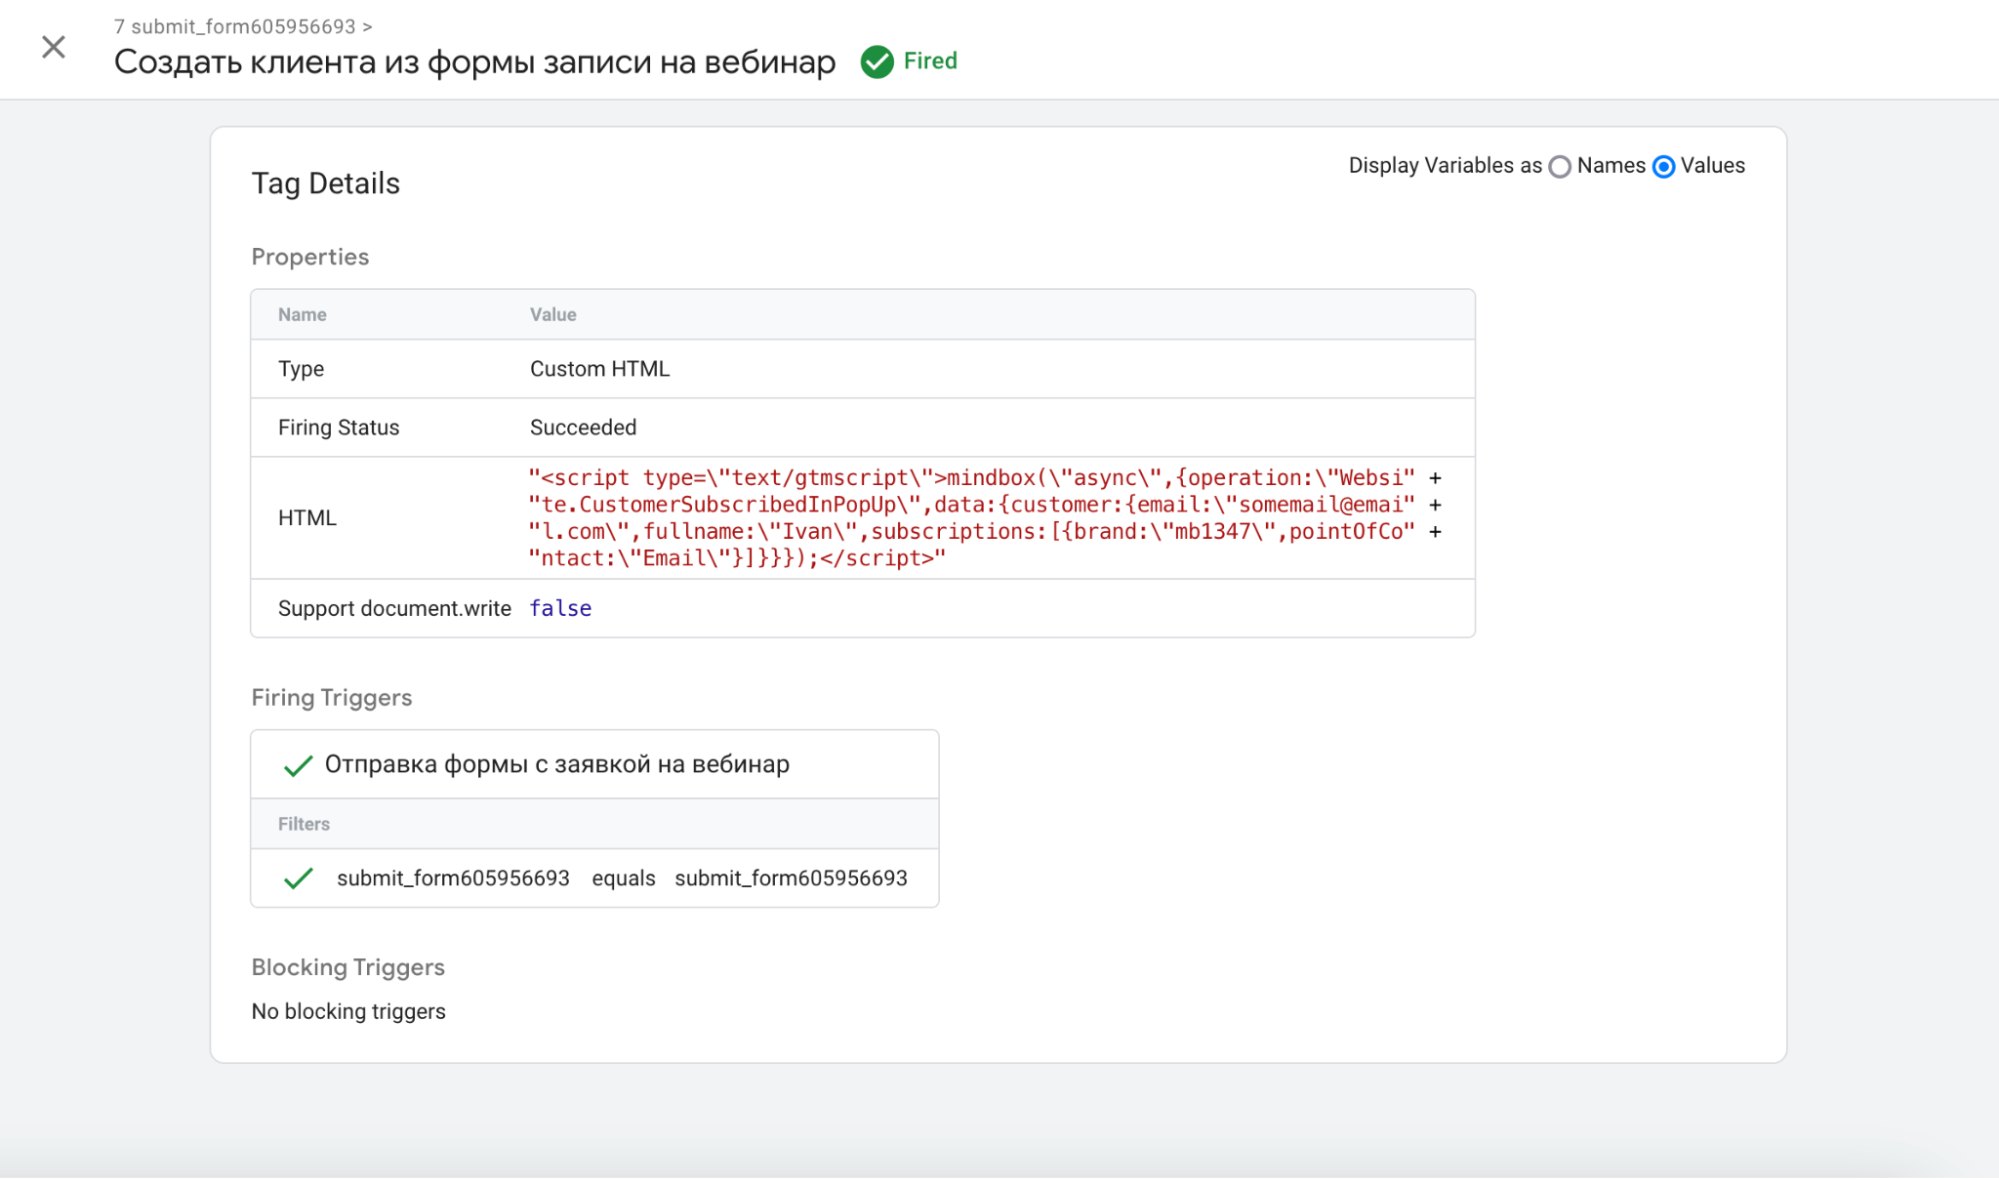Click the Firing Status row label
This screenshot has width=1999, height=1179.
339,428
